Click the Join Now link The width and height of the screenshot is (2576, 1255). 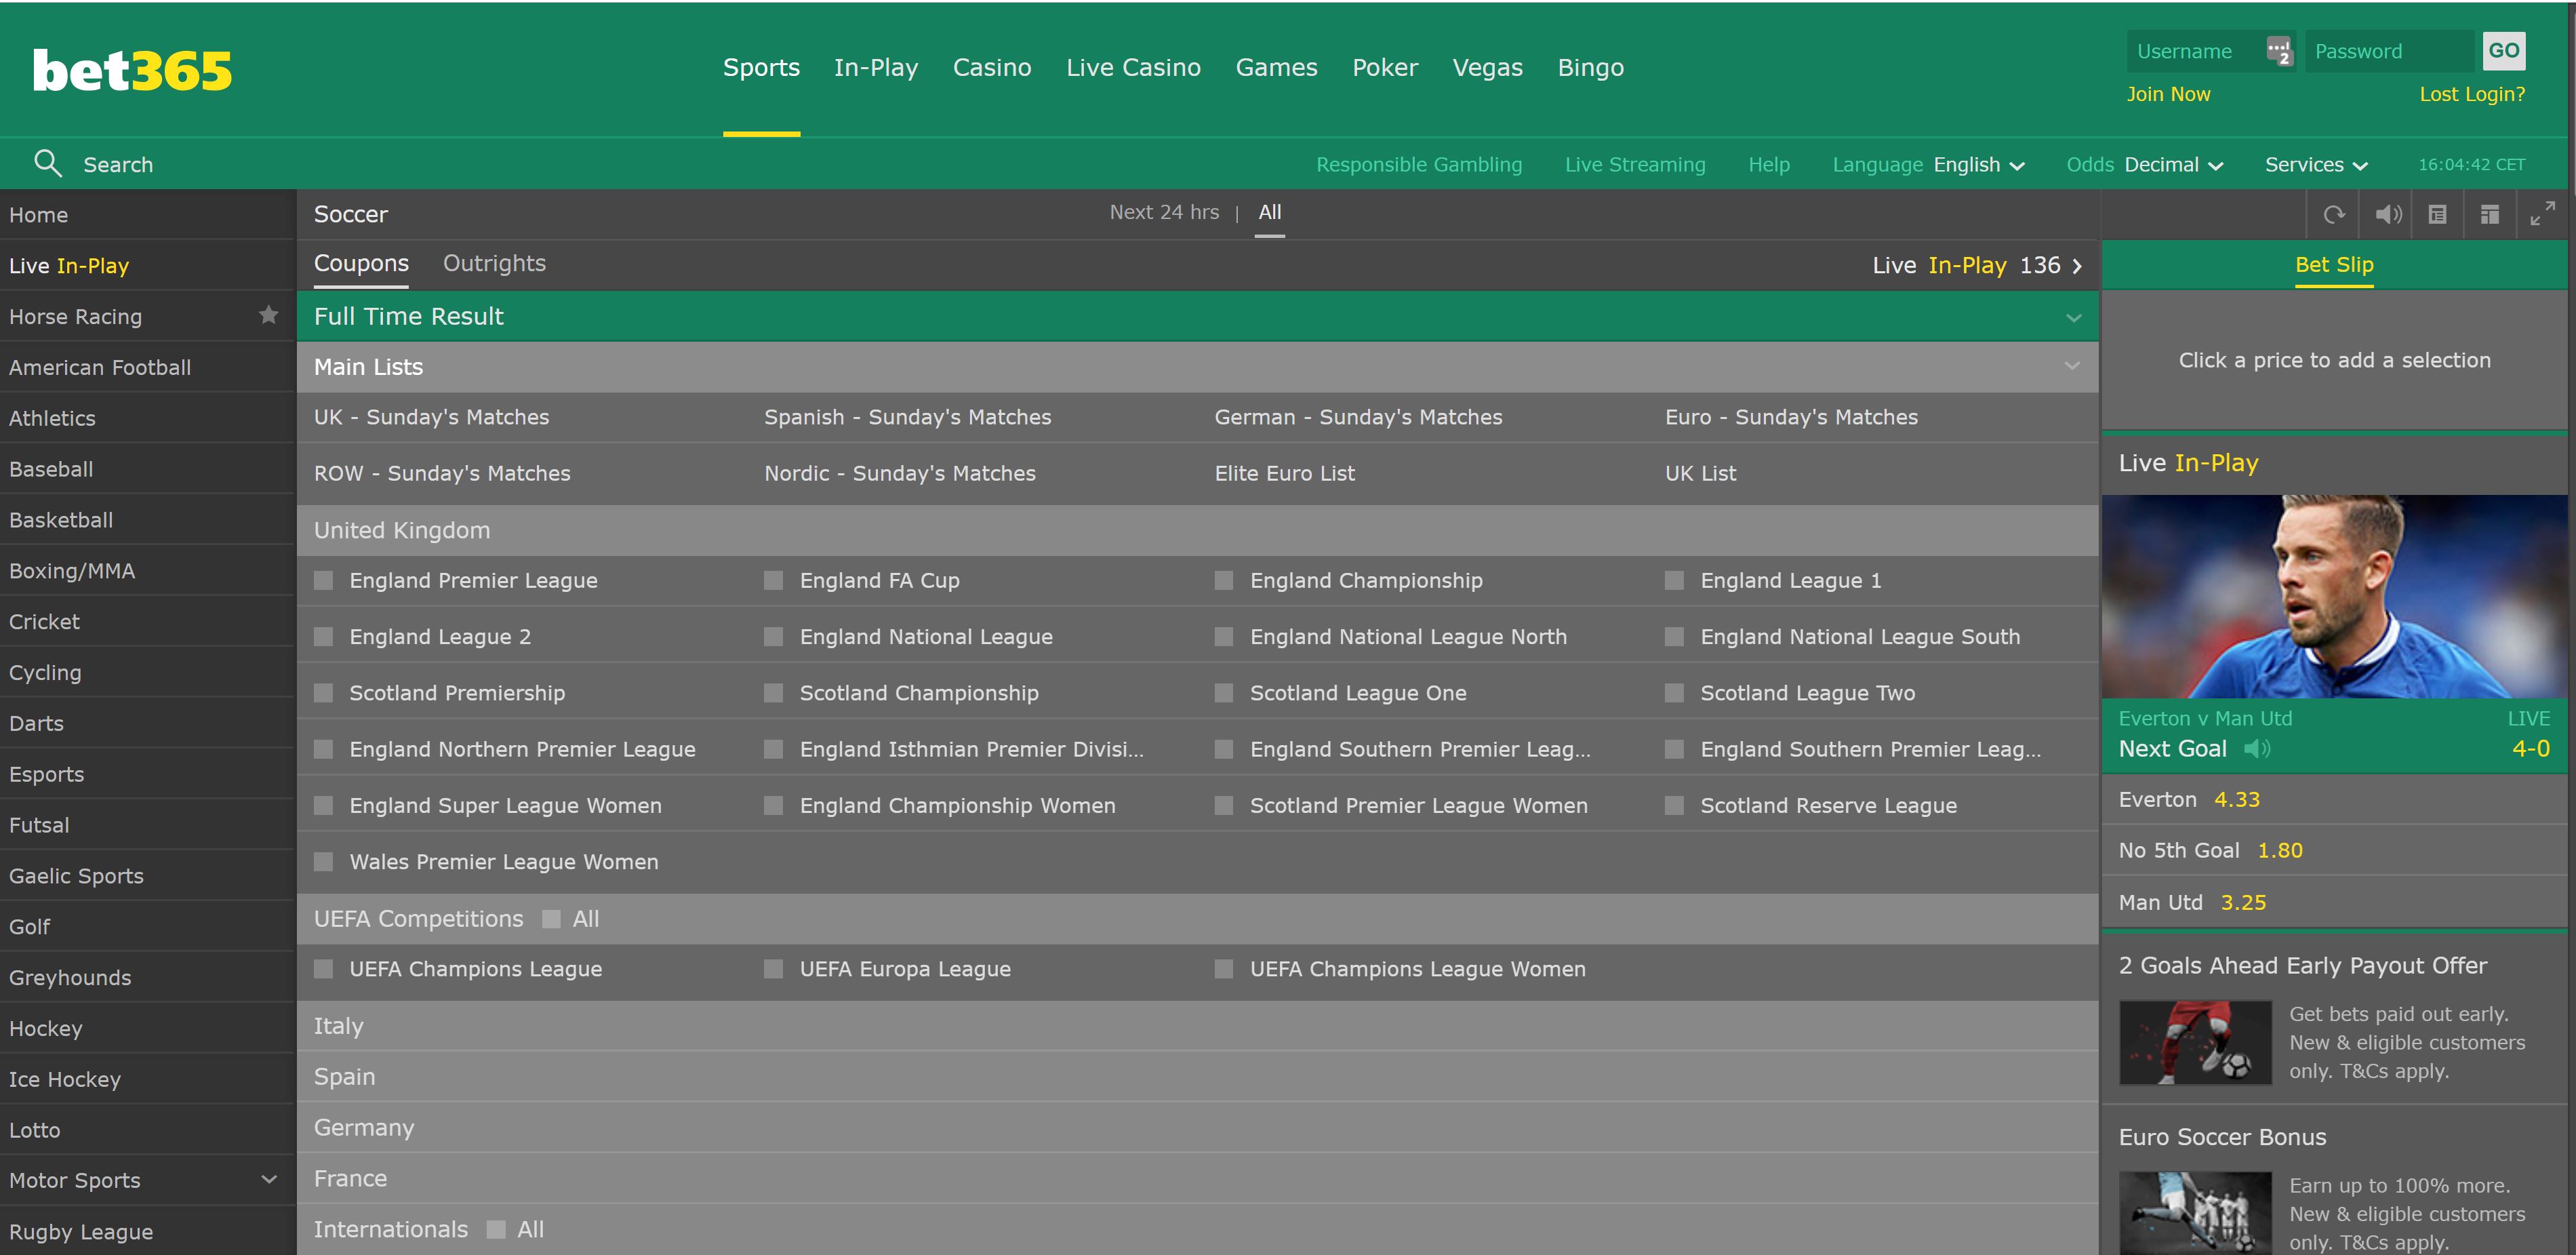pos(2168,94)
